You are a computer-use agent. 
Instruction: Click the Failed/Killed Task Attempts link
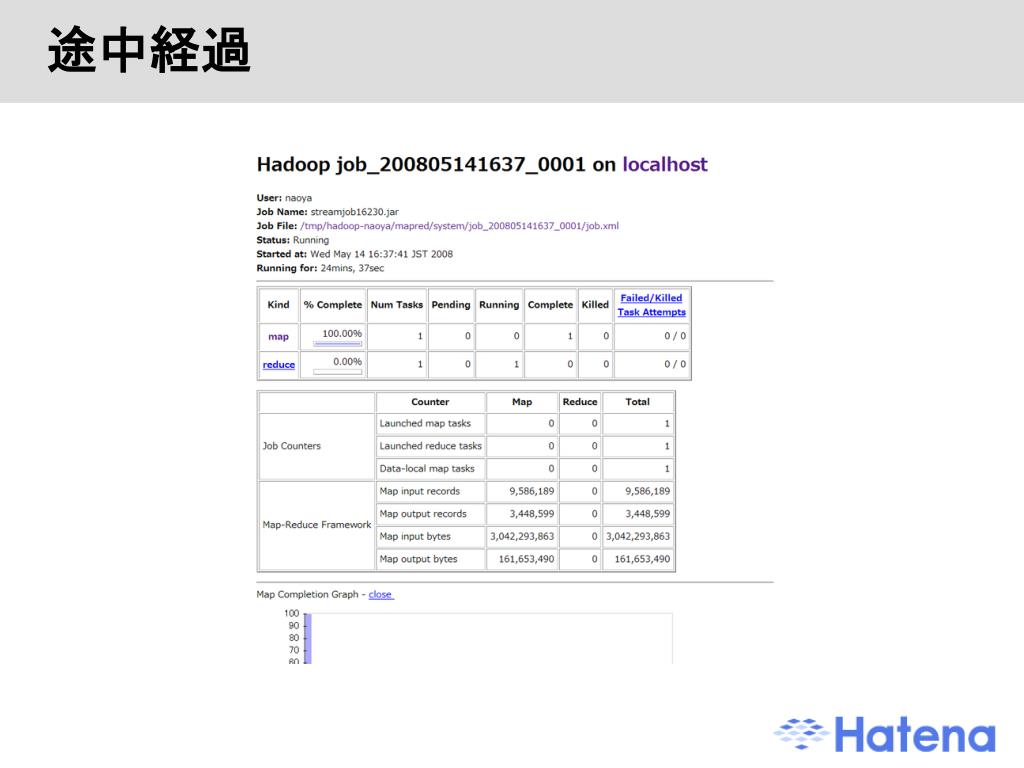(x=651, y=305)
